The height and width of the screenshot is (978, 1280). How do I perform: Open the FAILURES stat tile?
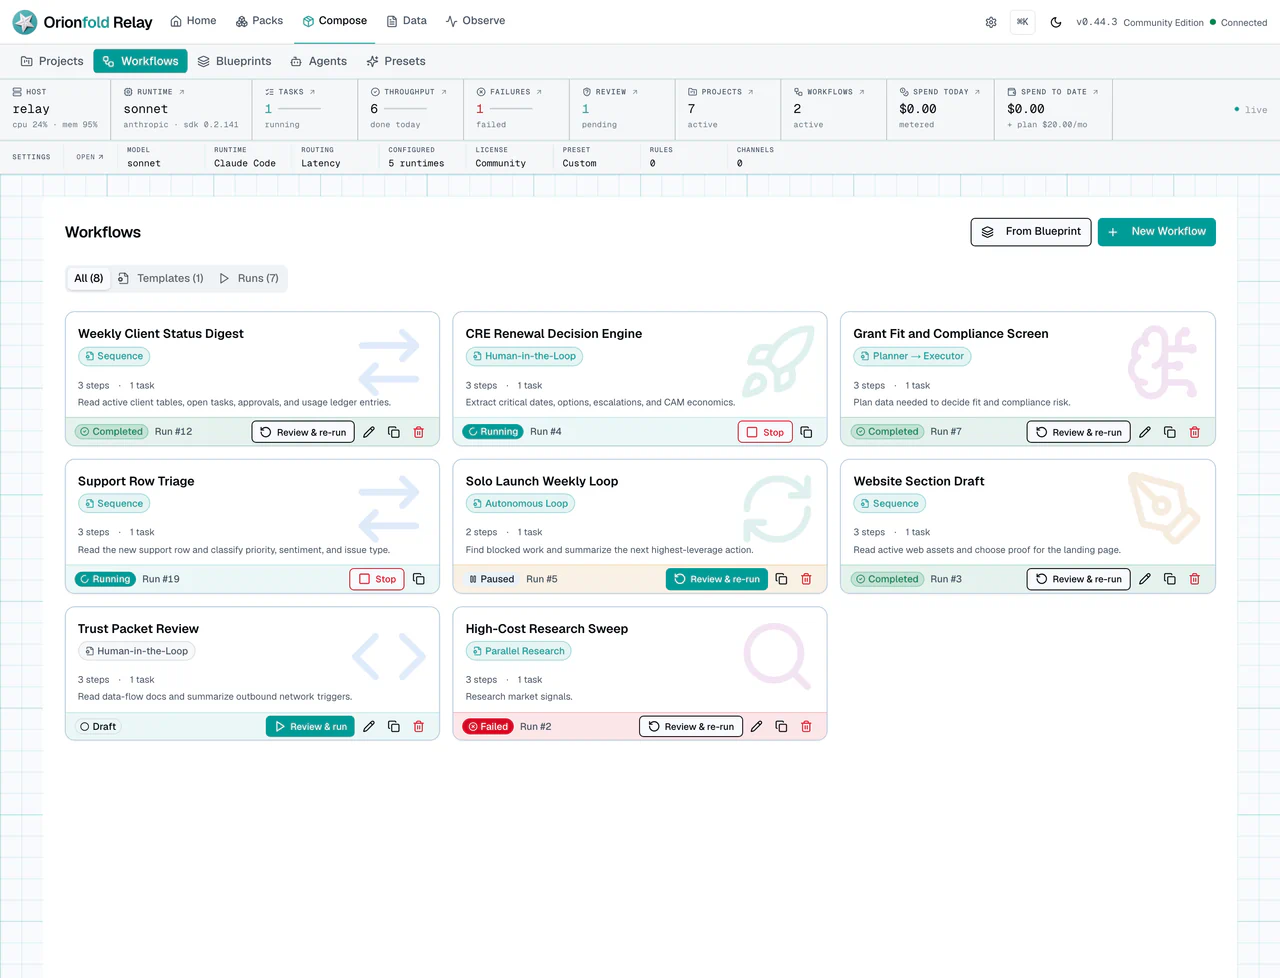point(517,109)
